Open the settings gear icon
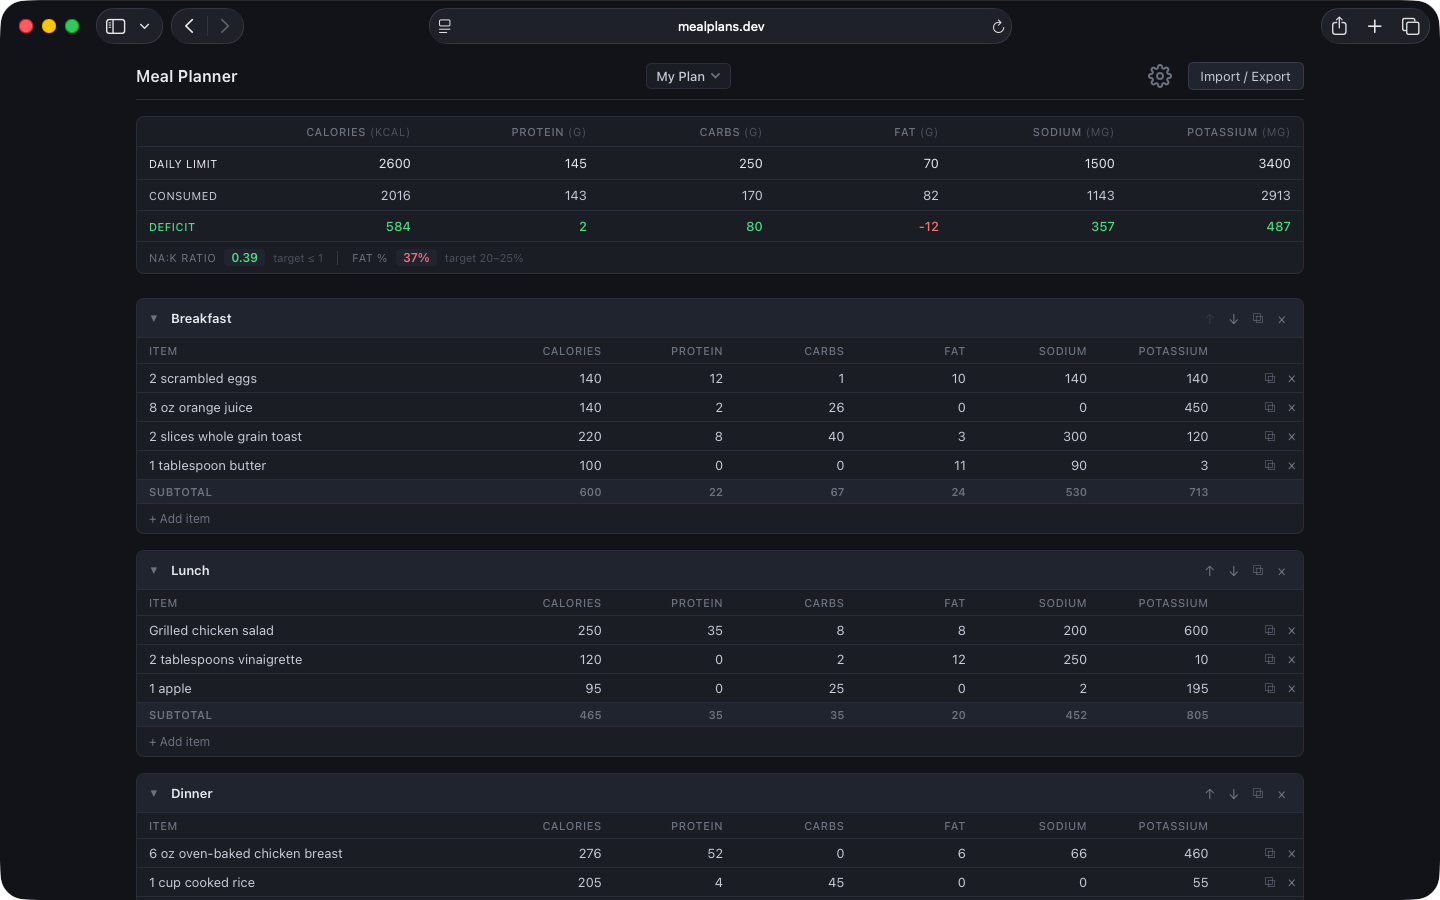Image resolution: width=1440 pixels, height=900 pixels. click(x=1159, y=76)
